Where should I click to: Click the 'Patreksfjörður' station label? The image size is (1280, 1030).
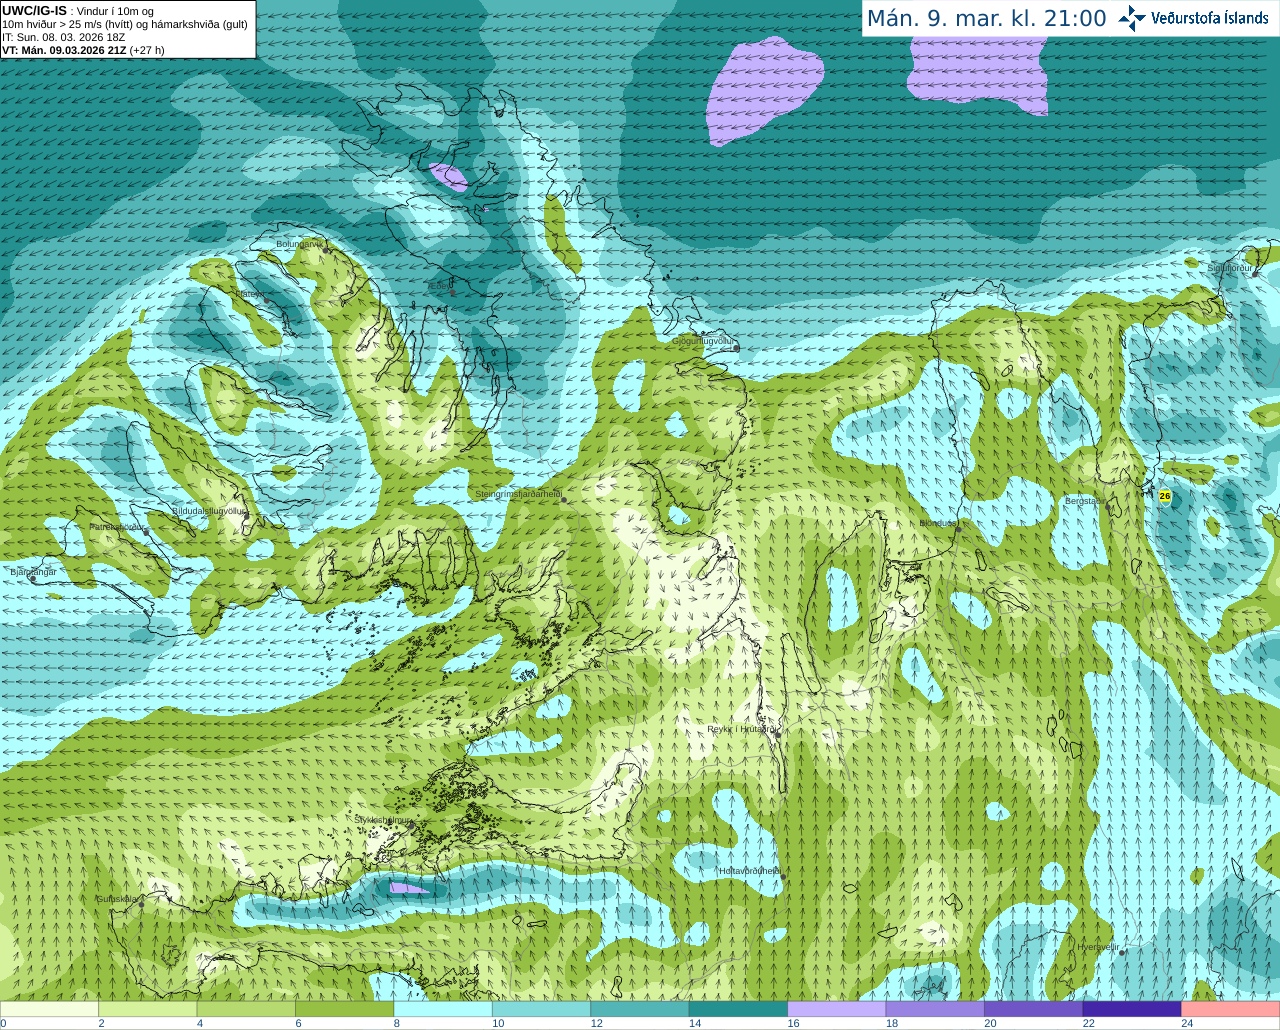click(x=117, y=526)
